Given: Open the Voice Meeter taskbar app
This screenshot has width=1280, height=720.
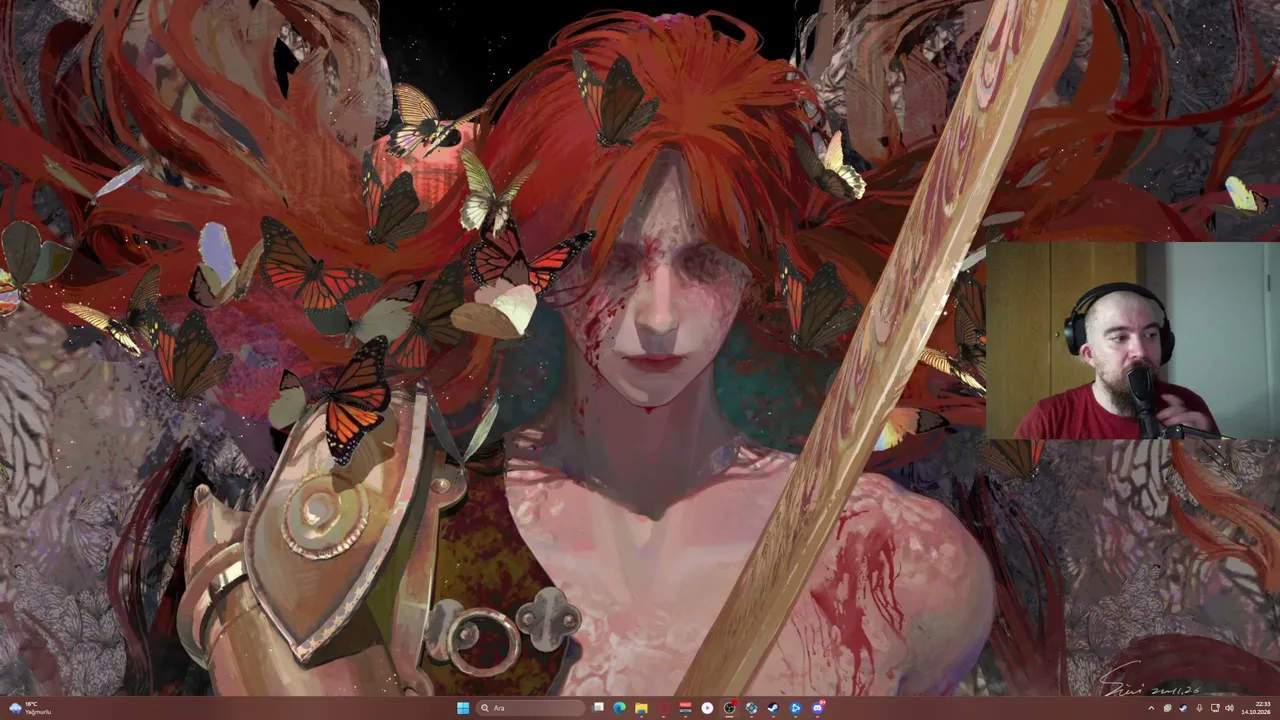Looking at the screenshot, I should click(x=685, y=708).
